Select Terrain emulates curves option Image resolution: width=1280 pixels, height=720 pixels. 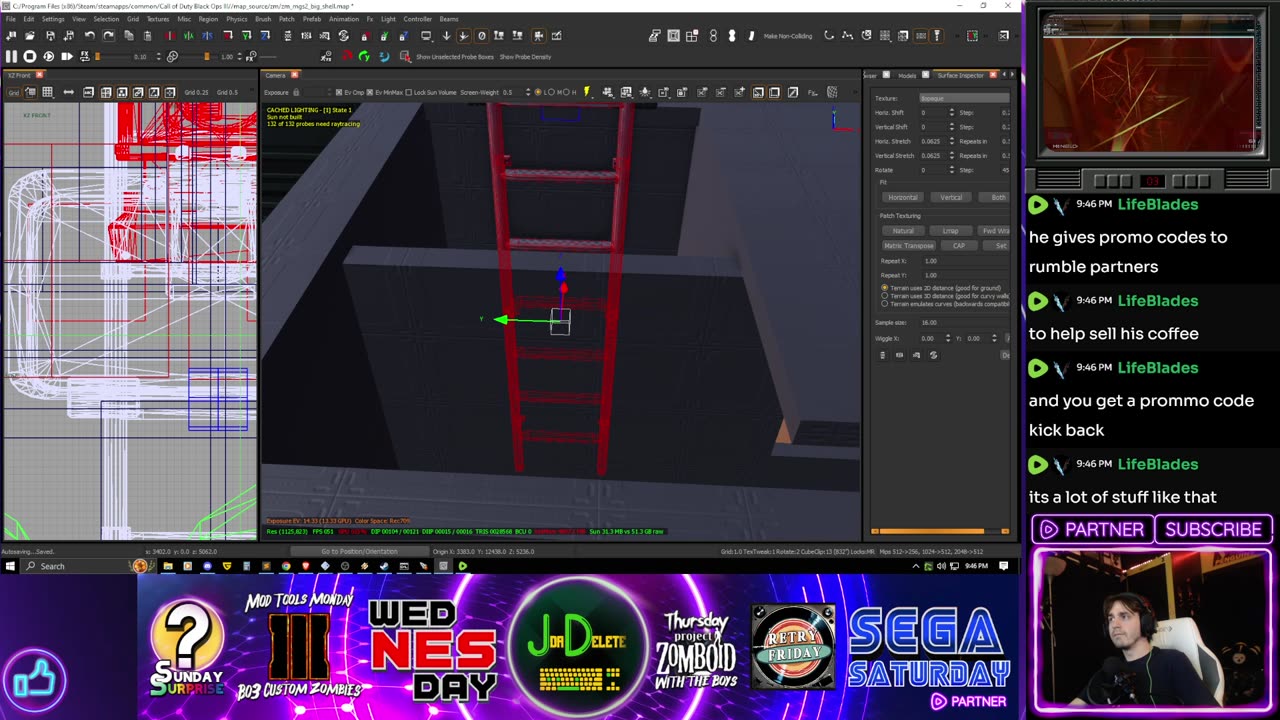click(x=884, y=304)
